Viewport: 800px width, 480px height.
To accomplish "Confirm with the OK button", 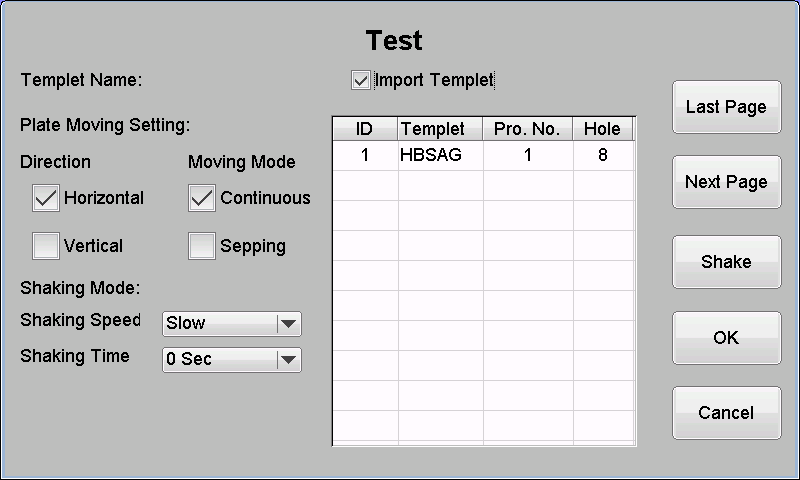I will (x=726, y=338).
